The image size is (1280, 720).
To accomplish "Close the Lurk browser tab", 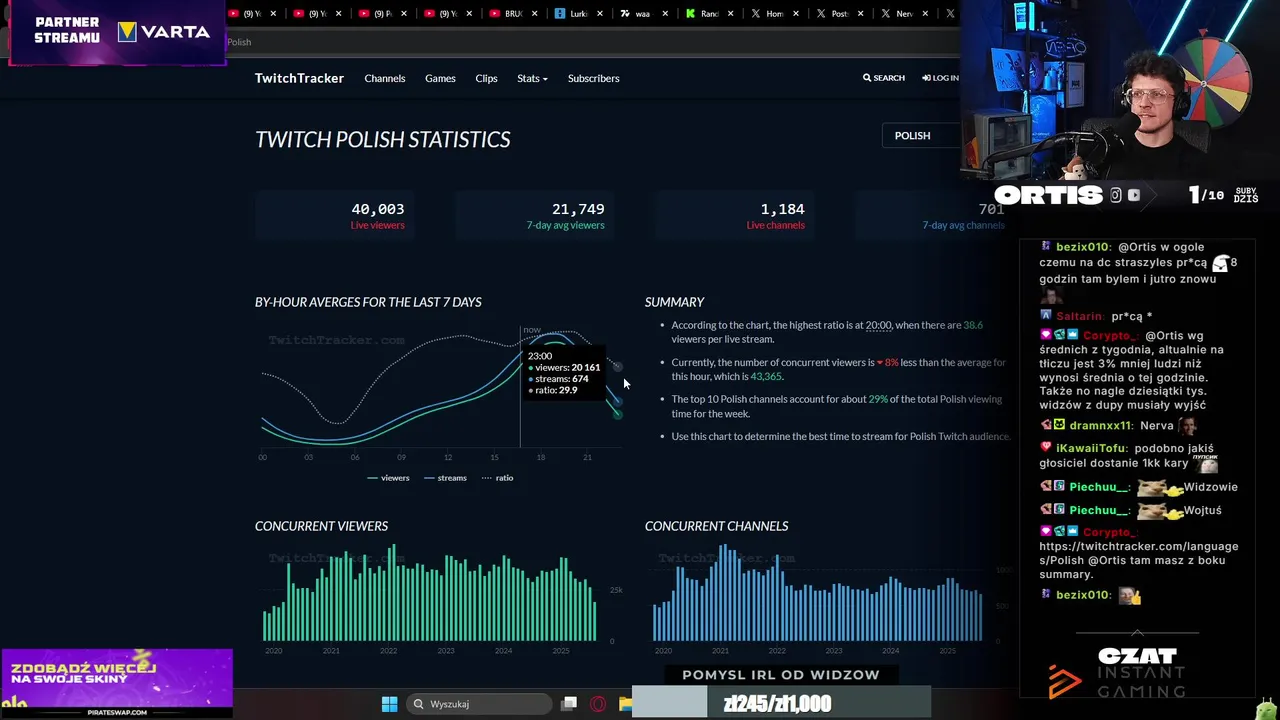I will 600,14.
